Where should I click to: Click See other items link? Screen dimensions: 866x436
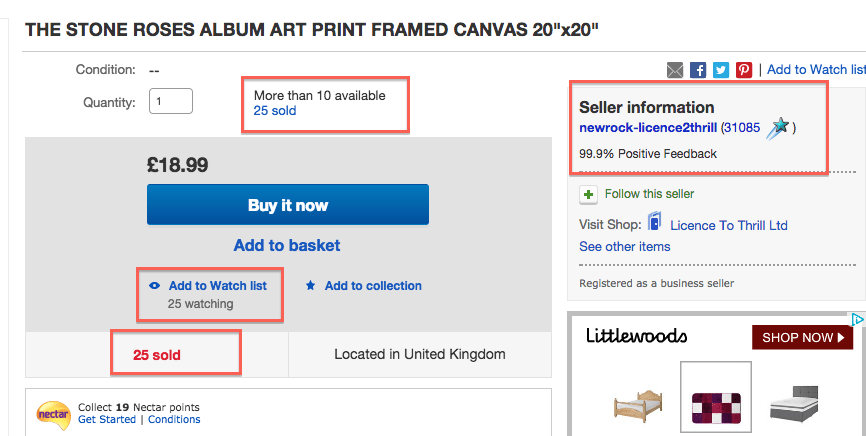(x=625, y=246)
